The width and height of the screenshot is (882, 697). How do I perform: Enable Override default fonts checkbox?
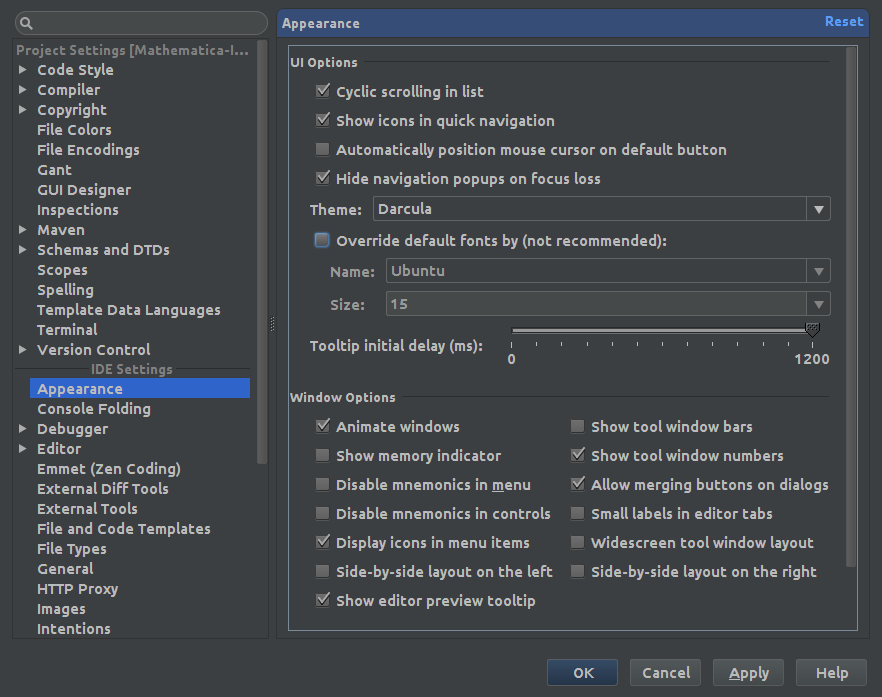point(322,240)
